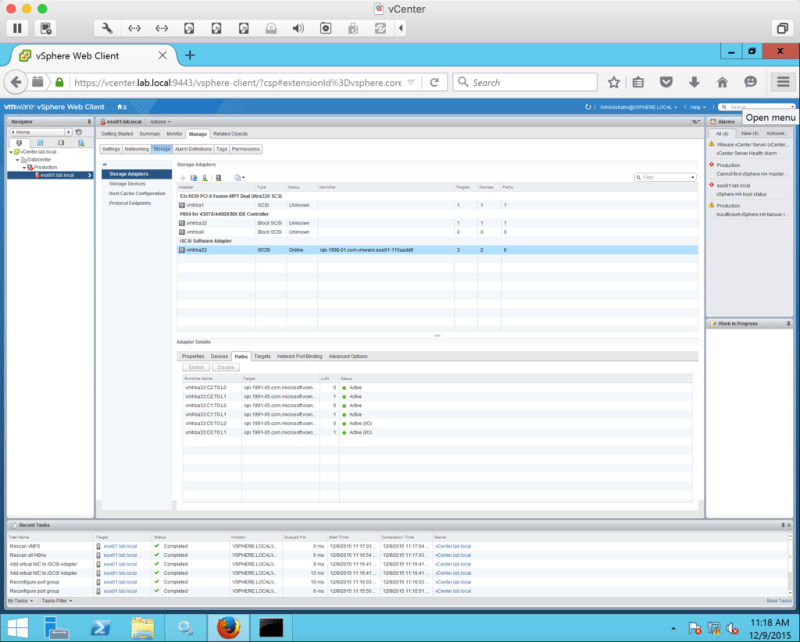Open the Networking sub-tab

pyautogui.click(x=137, y=149)
